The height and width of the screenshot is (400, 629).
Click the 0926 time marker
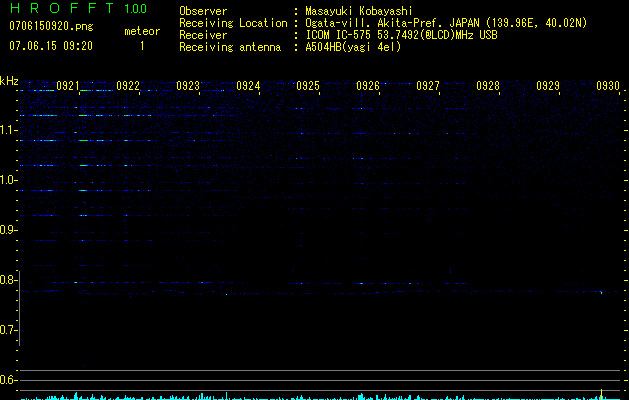[x=368, y=86]
